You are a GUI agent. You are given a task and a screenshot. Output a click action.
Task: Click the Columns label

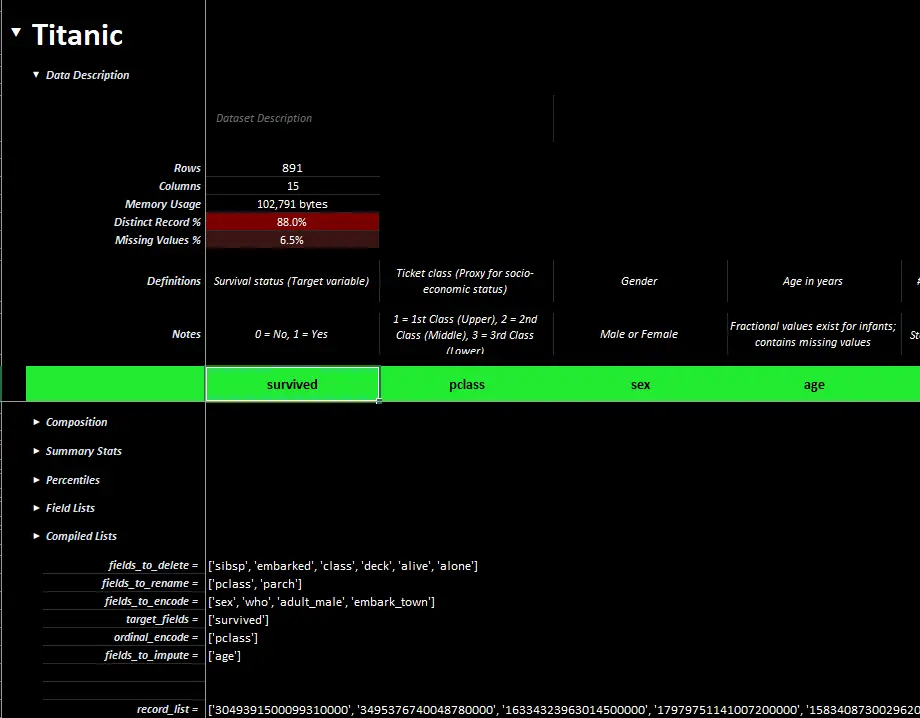click(x=180, y=186)
